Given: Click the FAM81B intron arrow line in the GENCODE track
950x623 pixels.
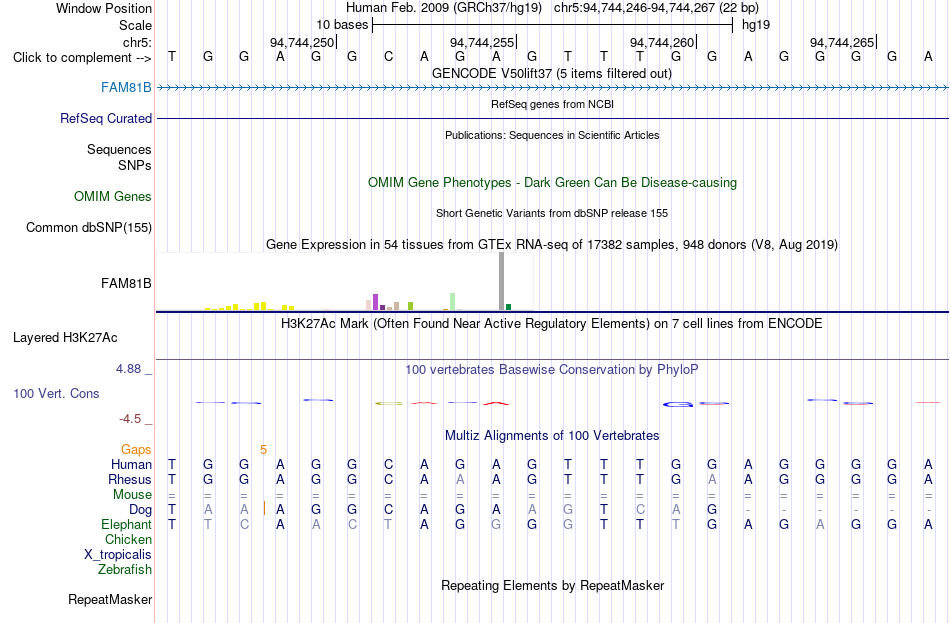Looking at the screenshot, I should [x=553, y=88].
